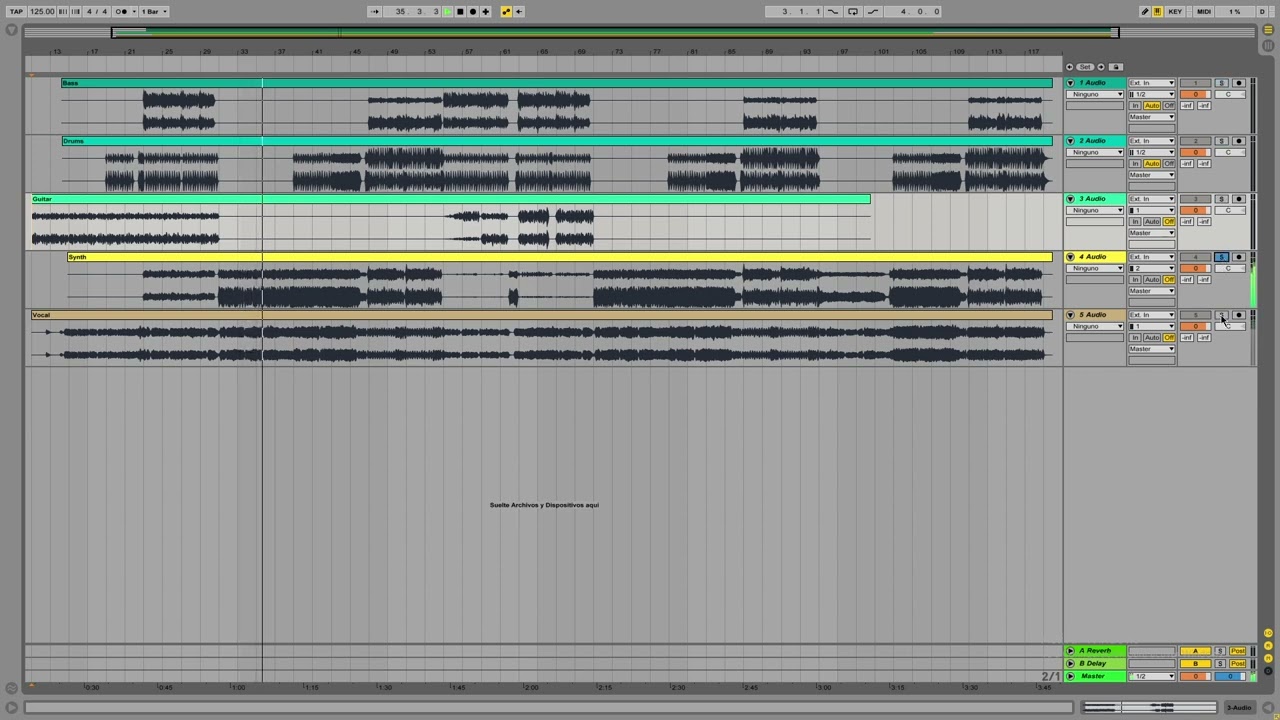This screenshot has width=1280, height=720.
Task: Open 1 Audio Ninguno device chooser
Action: pos(1095,95)
